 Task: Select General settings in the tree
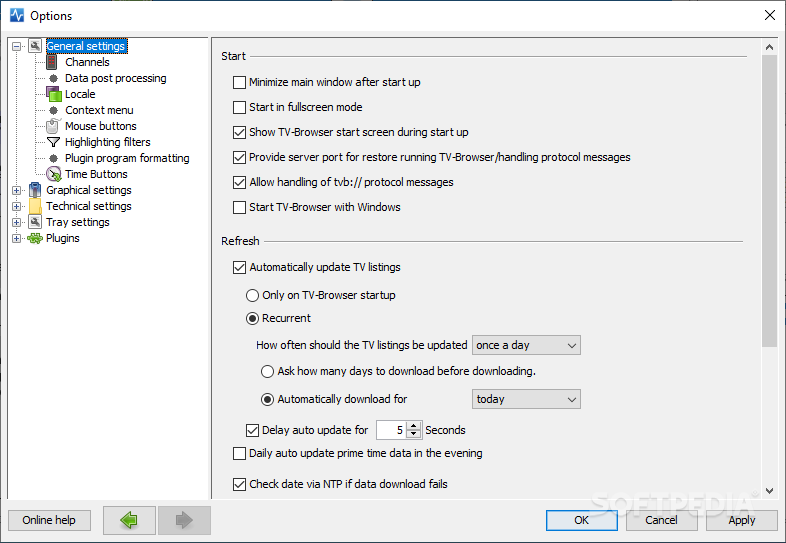pyautogui.click(x=86, y=46)
